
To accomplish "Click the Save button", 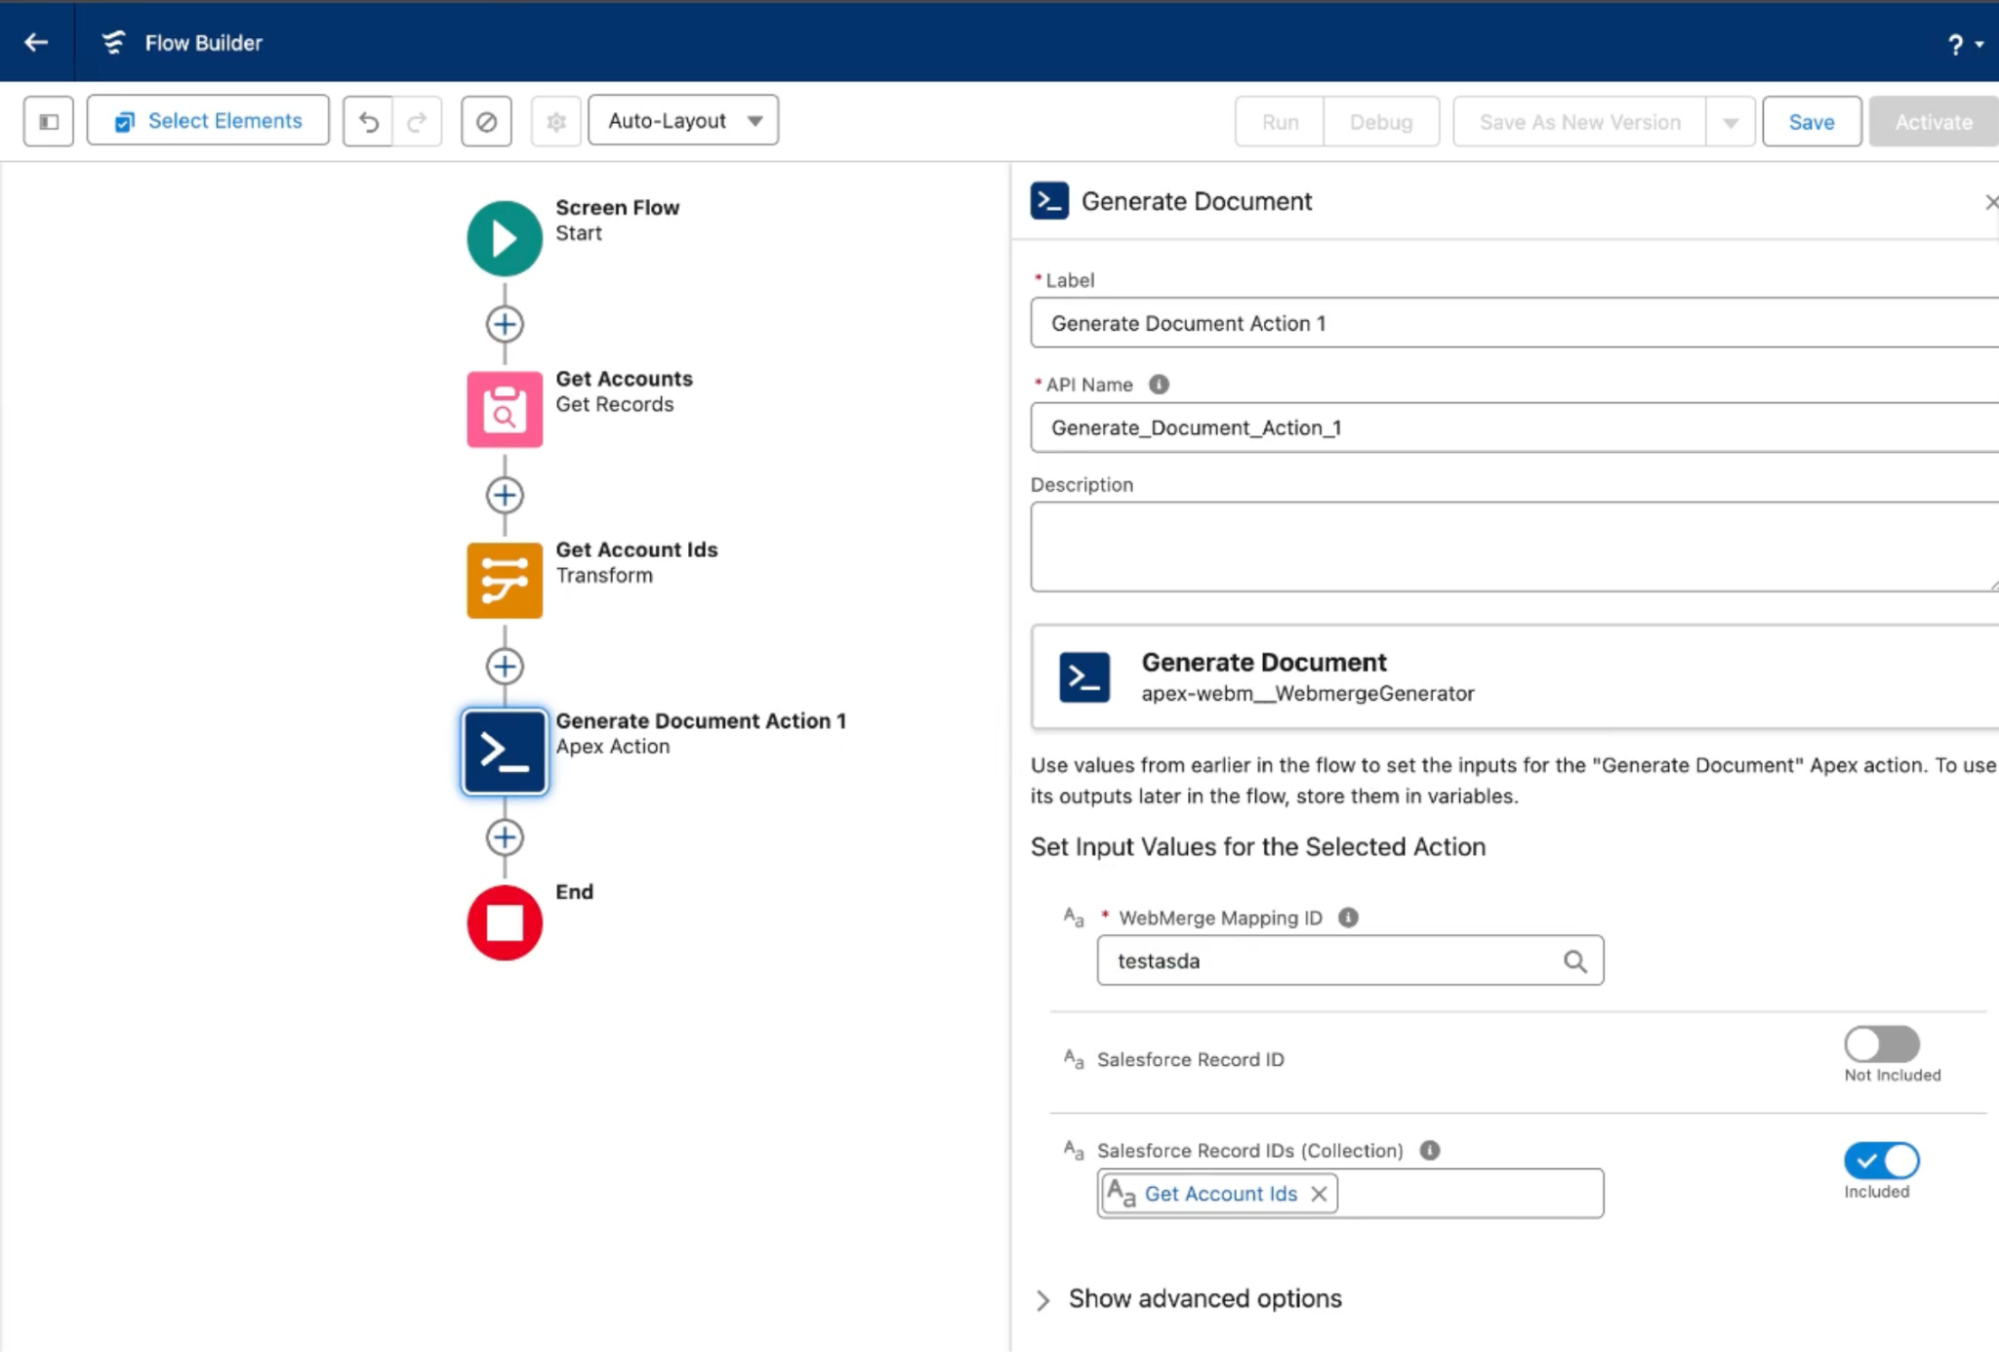I will coord(1810,122).
